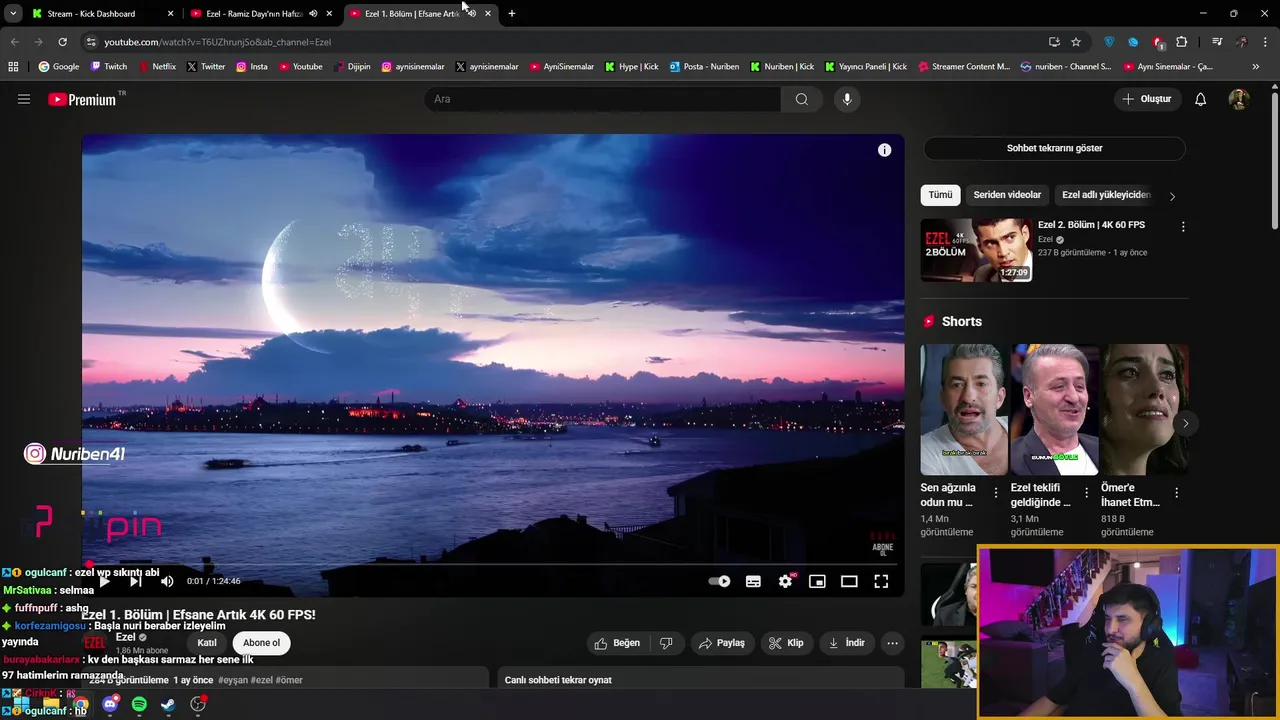
Task: Open the Ezel channel avatar
Action: [x=94, y=643]
